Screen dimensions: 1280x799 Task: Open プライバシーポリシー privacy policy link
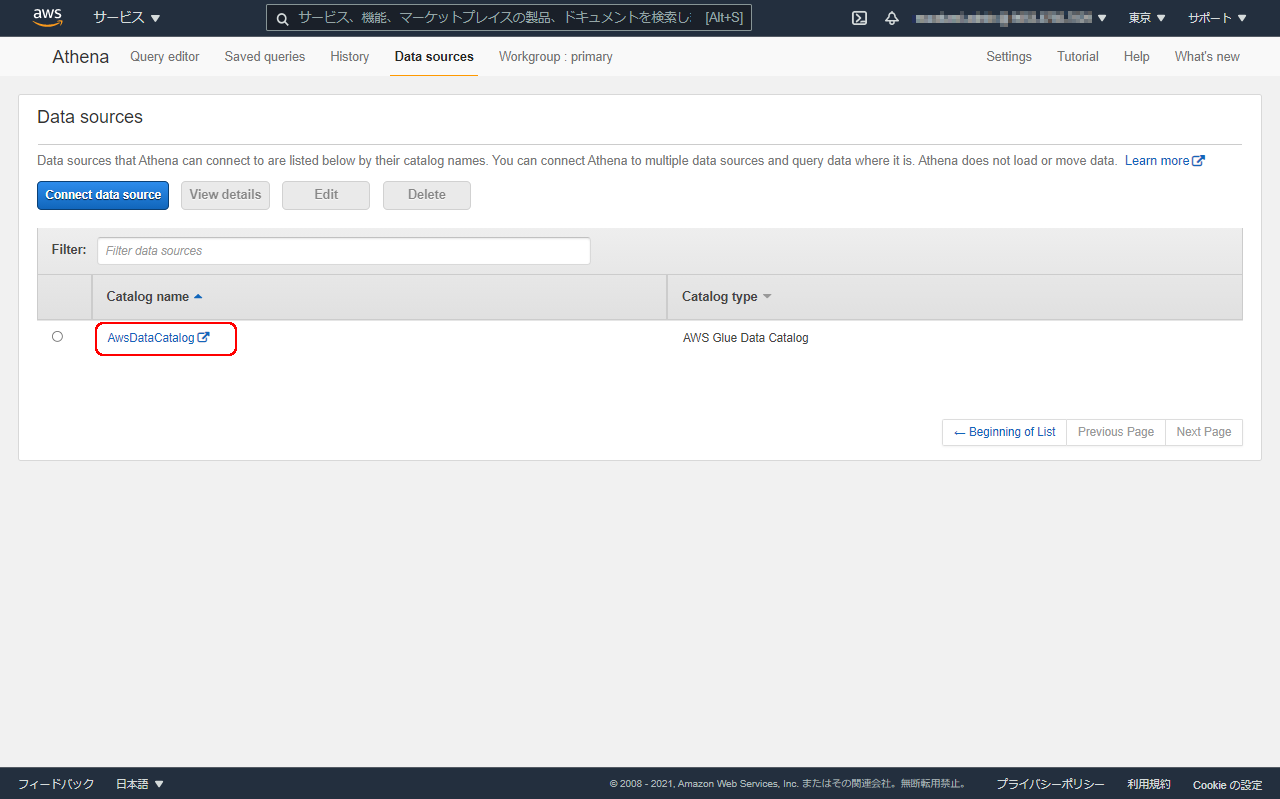pos(1050,784)
